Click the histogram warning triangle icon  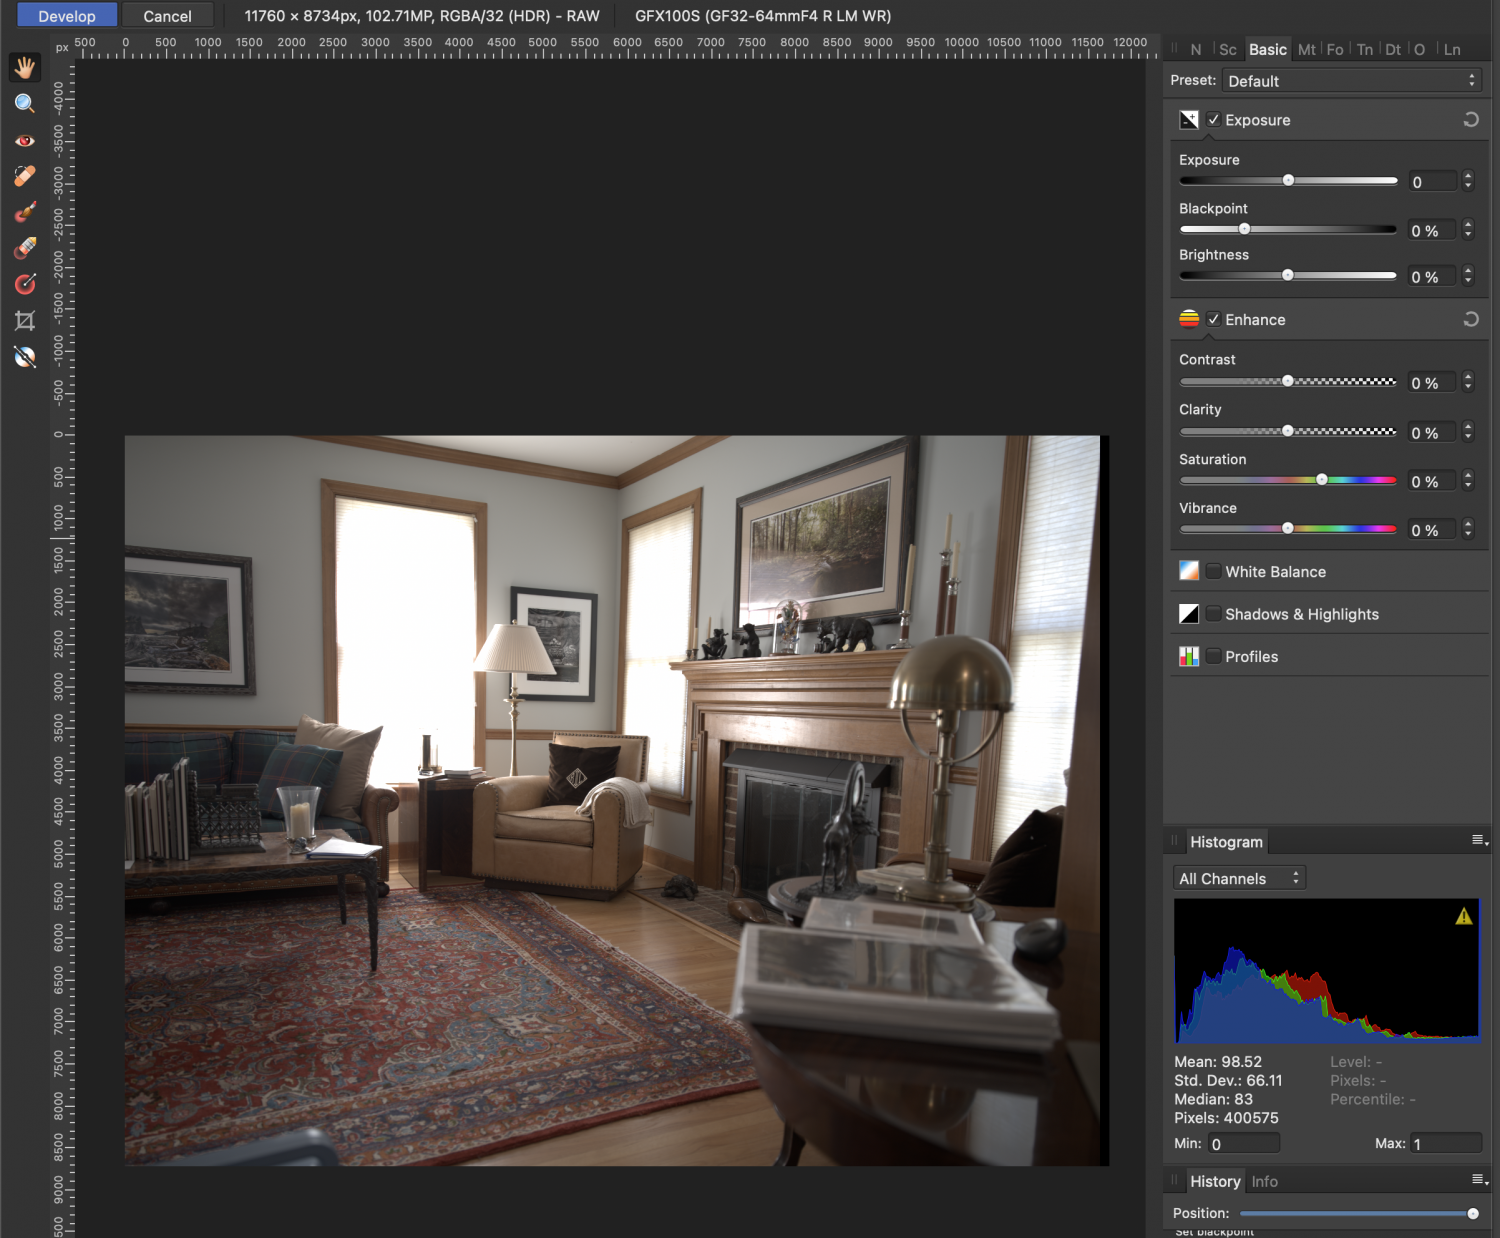[x=1463, y=916]
